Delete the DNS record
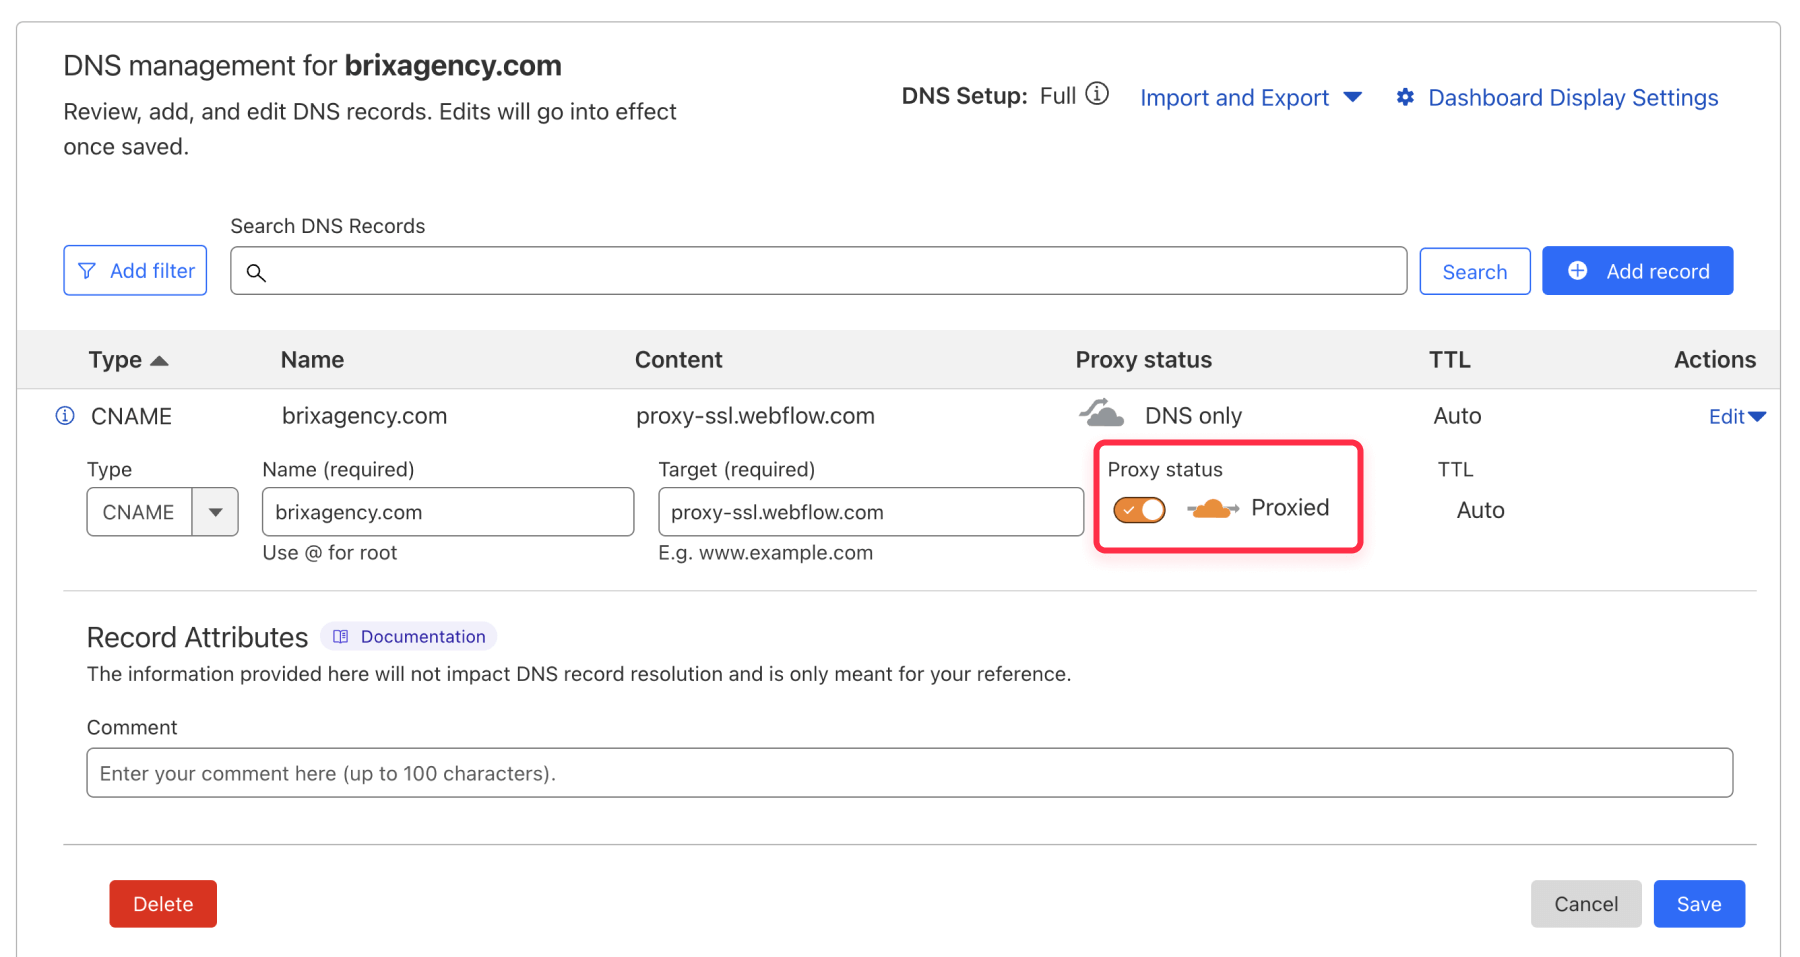 pos(163,904)
